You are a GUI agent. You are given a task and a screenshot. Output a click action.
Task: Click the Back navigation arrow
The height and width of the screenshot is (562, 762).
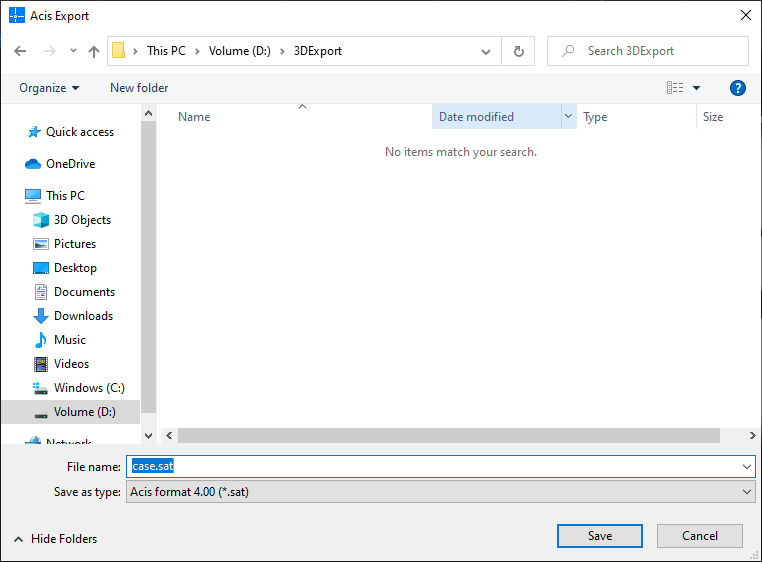point(20,51)
